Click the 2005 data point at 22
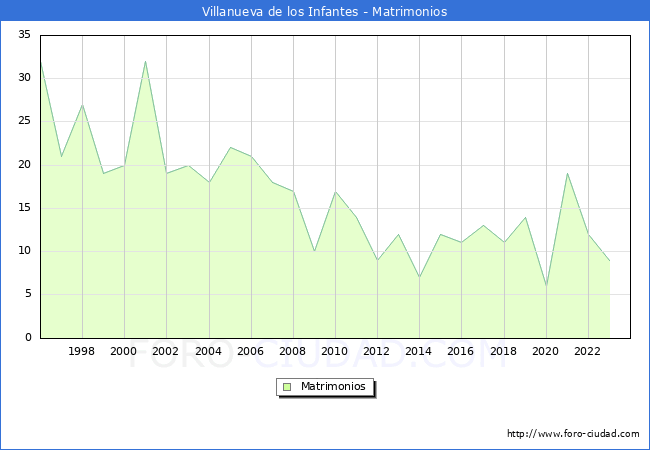650x450 pixels. tap(230, 148)
